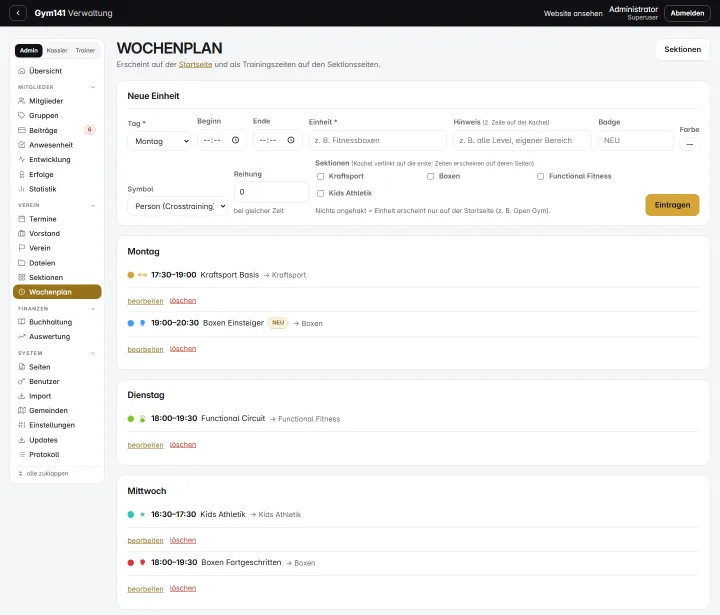The height and width of the screenshot is (615, 720).
Task: Follow the Startseite link
Action: coord(196,64)
